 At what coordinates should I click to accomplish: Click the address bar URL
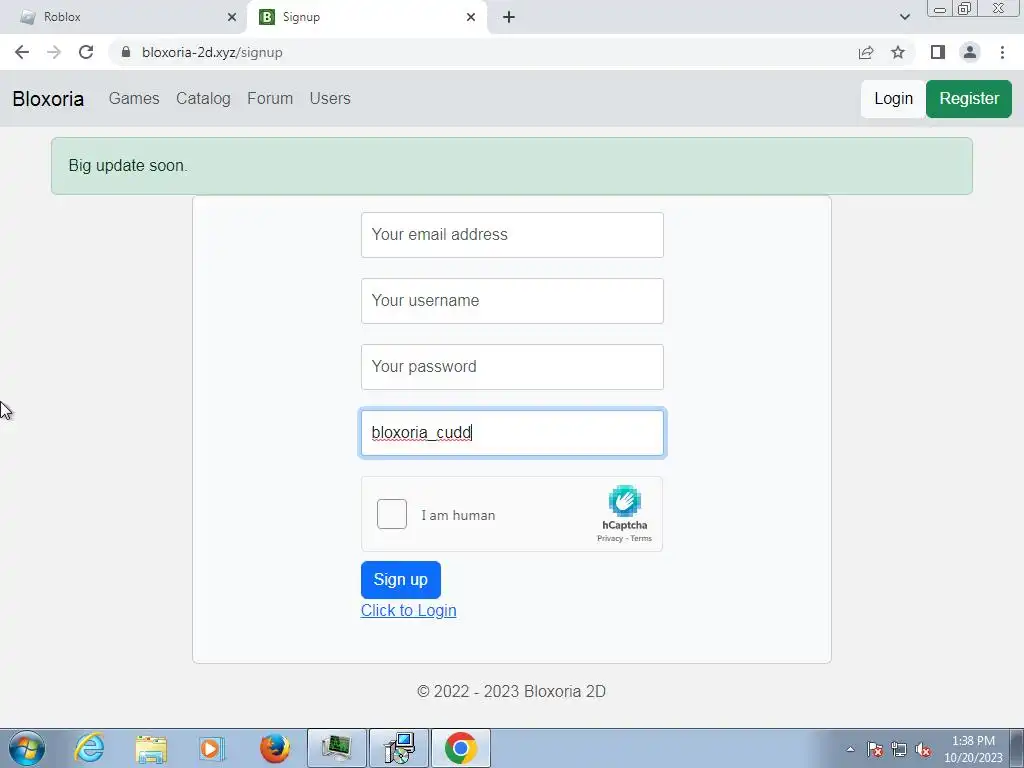(212, 52)
